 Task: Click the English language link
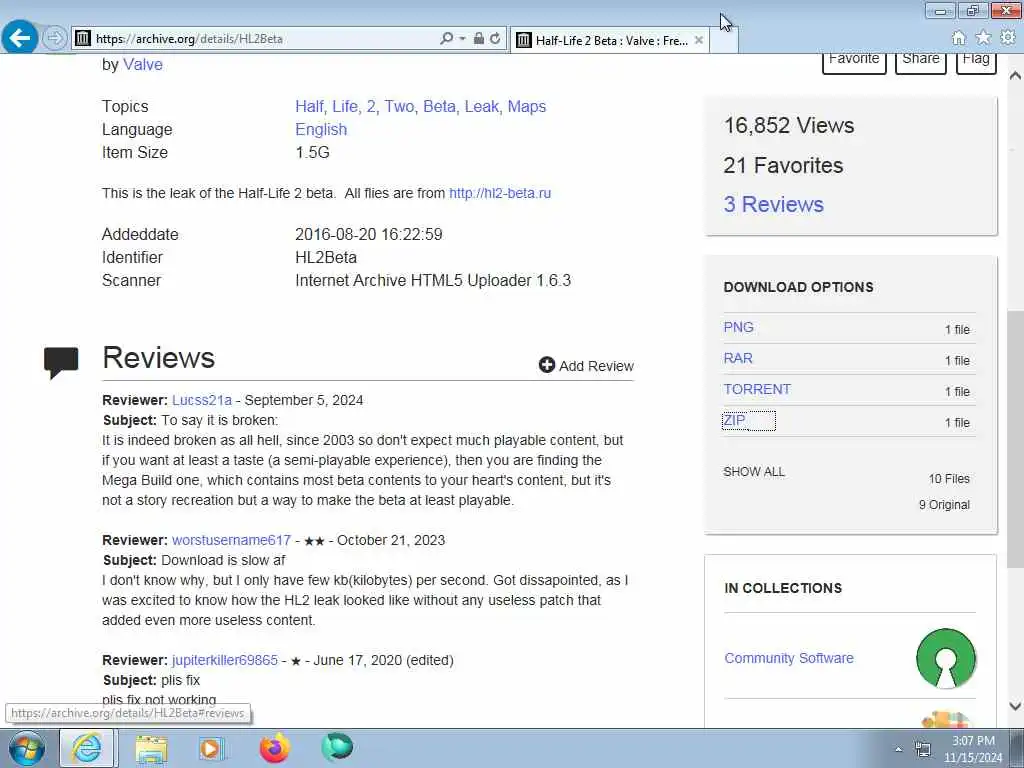click(321, 129)
